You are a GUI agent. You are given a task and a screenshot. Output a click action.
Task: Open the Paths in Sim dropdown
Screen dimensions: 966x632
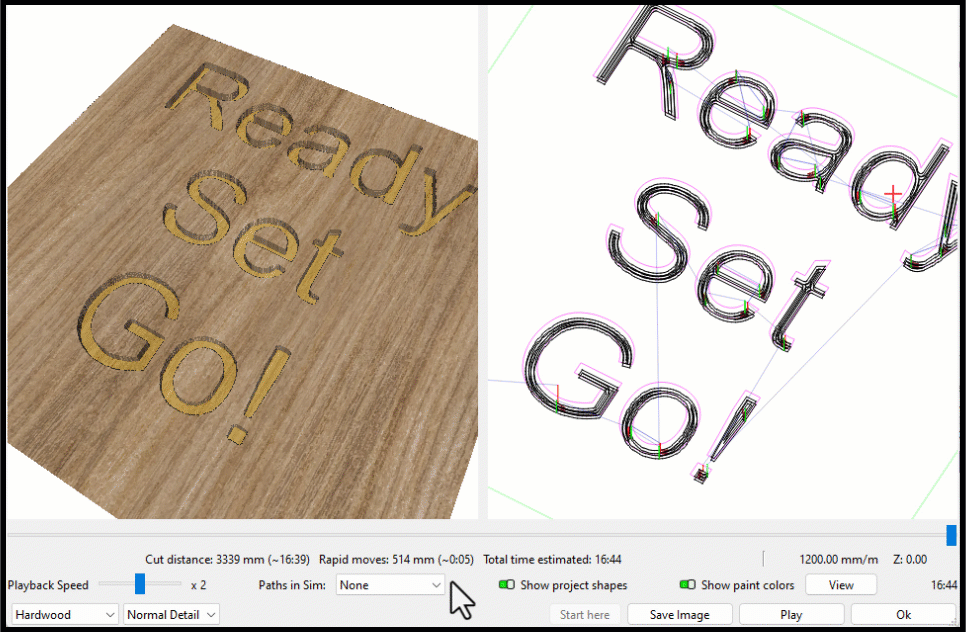[390, 585]
